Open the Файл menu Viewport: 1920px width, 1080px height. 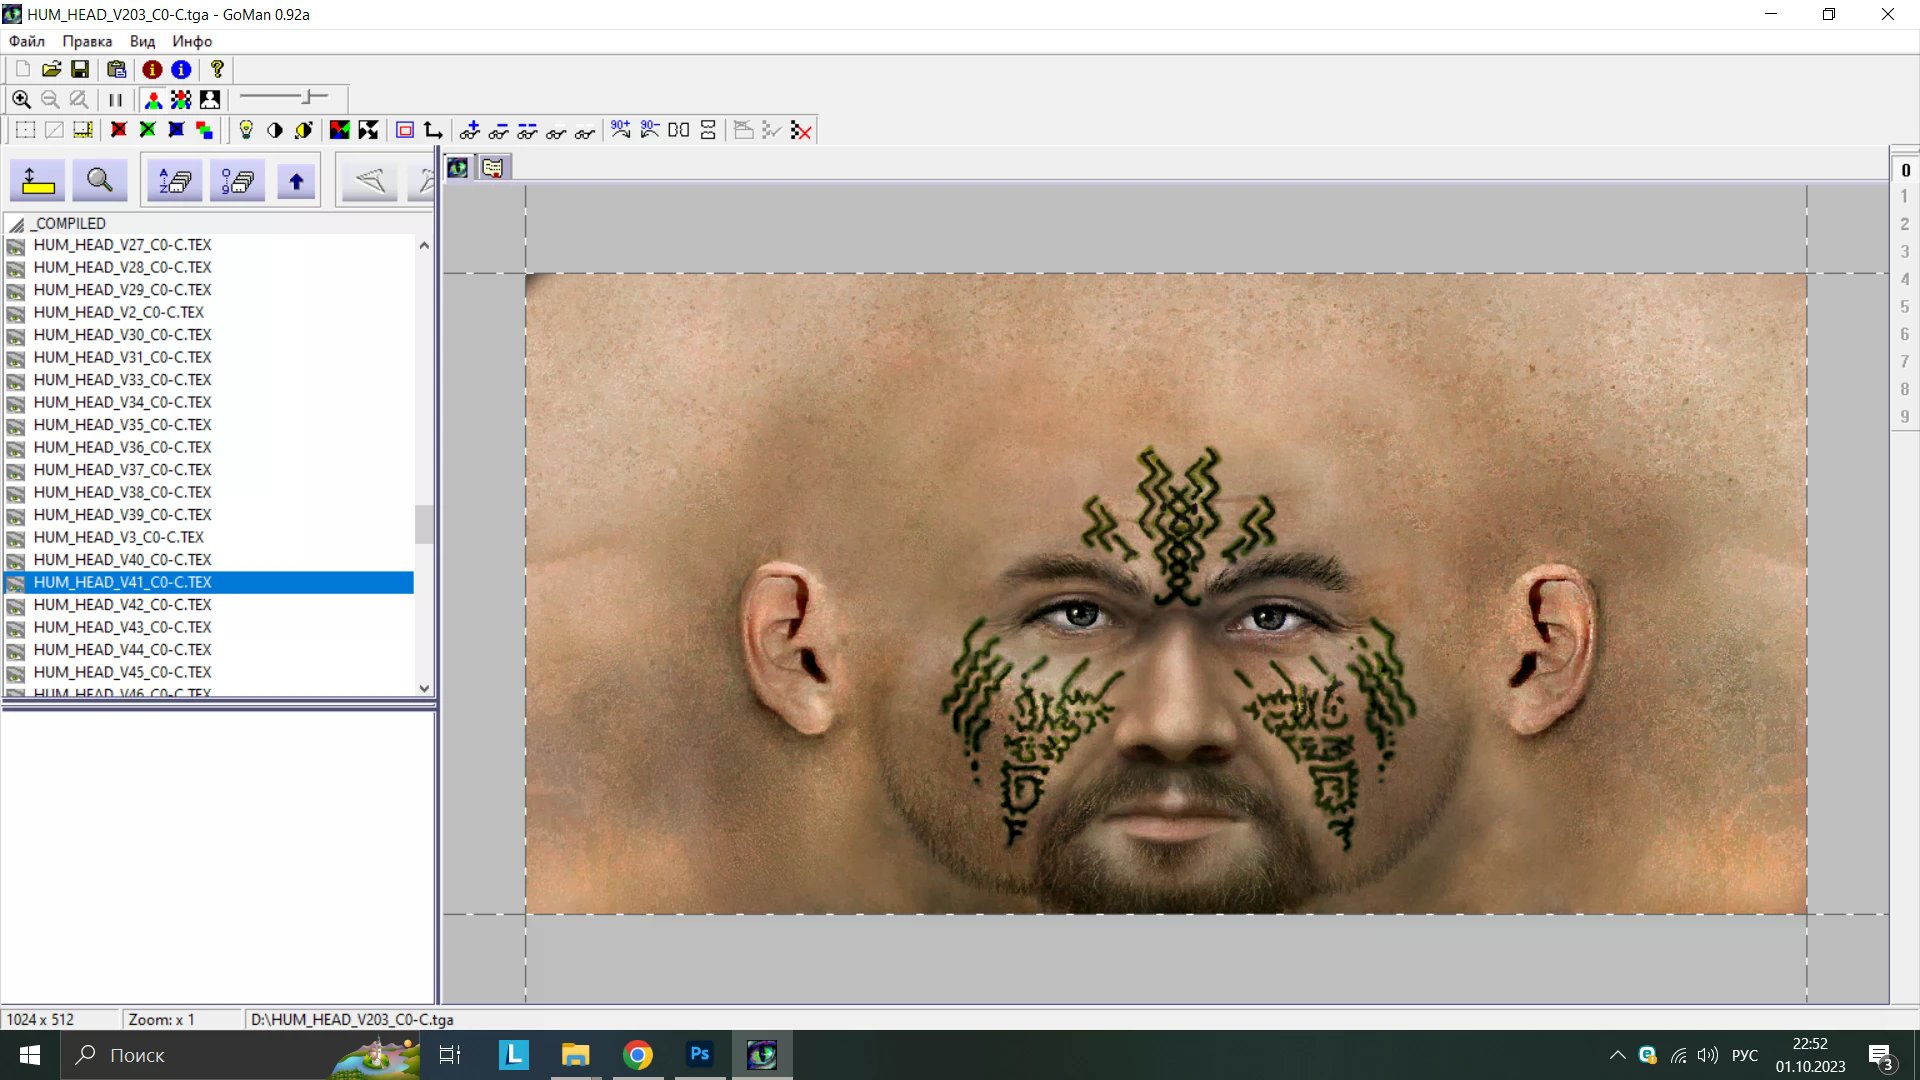27,41
